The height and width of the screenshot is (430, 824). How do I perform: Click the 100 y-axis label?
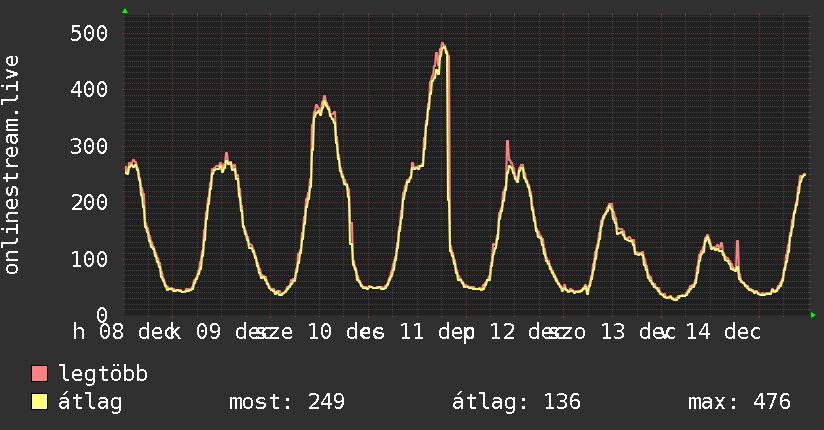[x=89, y=259]
